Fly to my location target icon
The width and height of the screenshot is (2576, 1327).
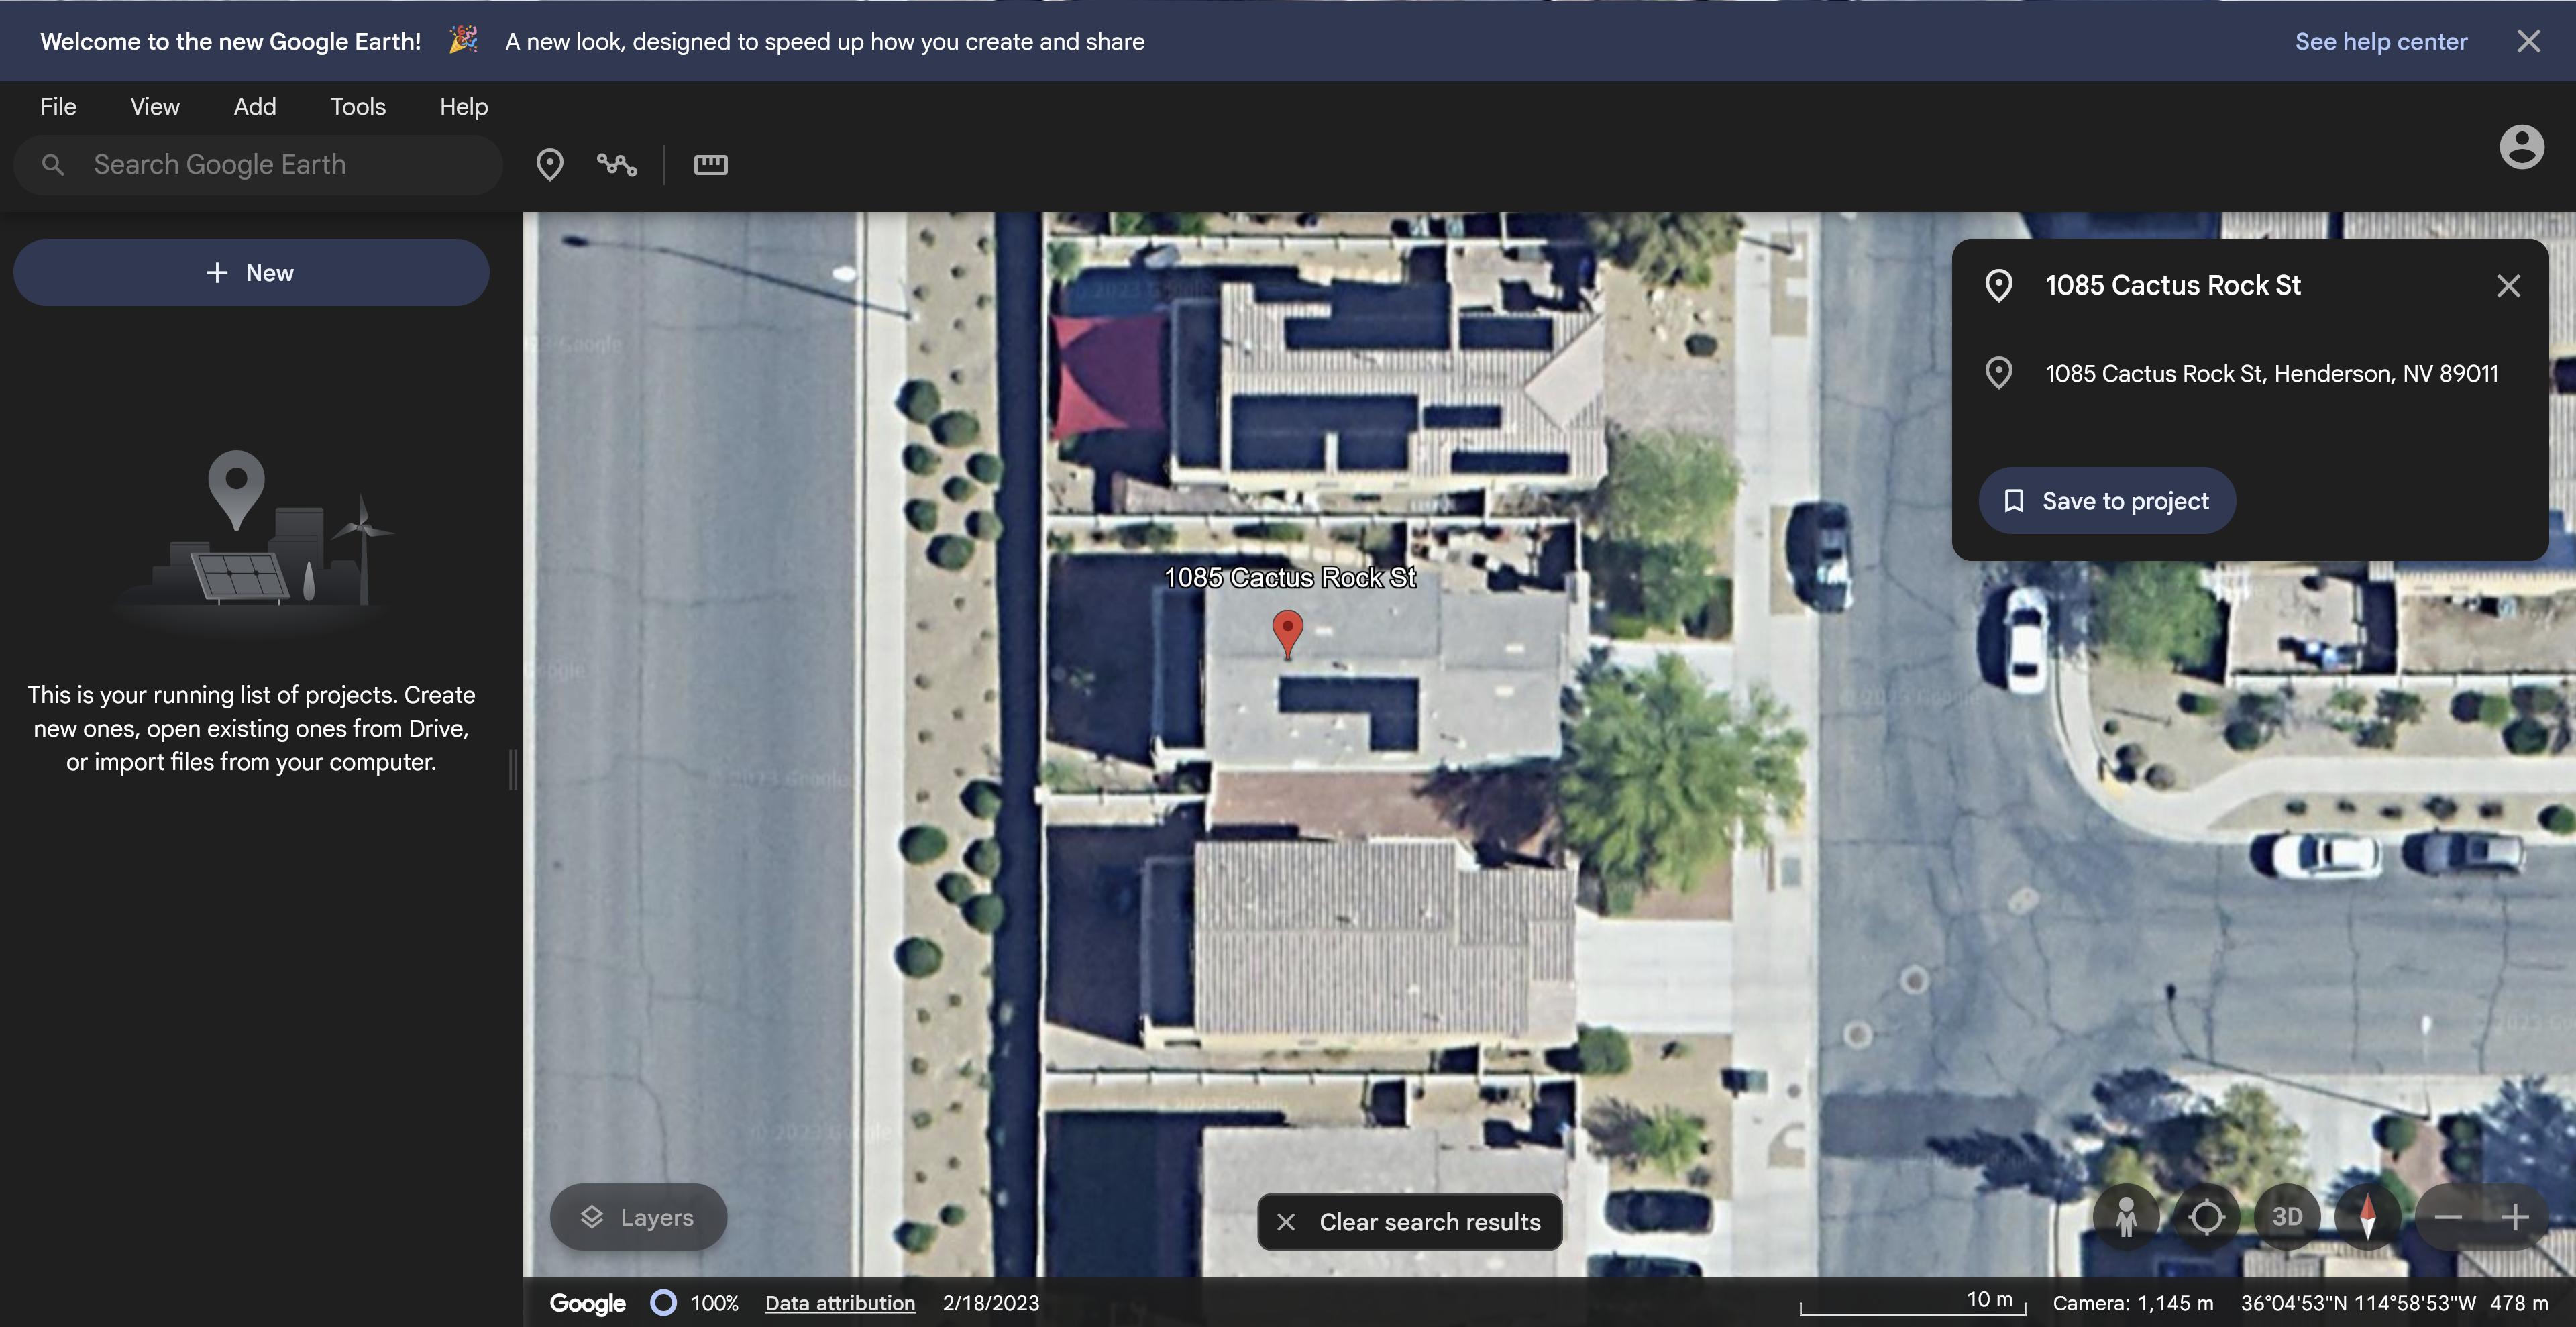coord(2206,1216)
